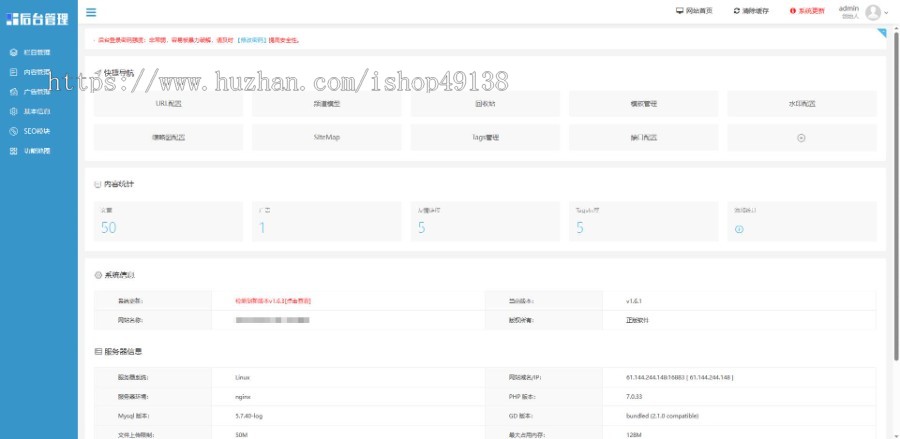Click the site domain/IP 61.144.244.148 value
This screenshot has width=900, height=439.
point(680,378)
